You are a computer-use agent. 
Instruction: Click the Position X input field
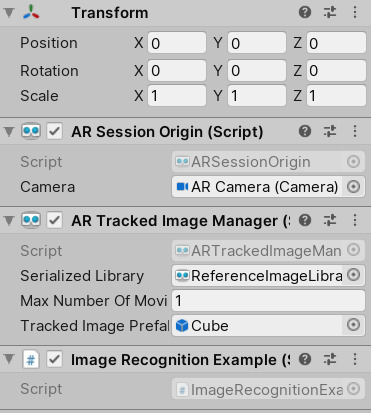[x=177, y=43]
